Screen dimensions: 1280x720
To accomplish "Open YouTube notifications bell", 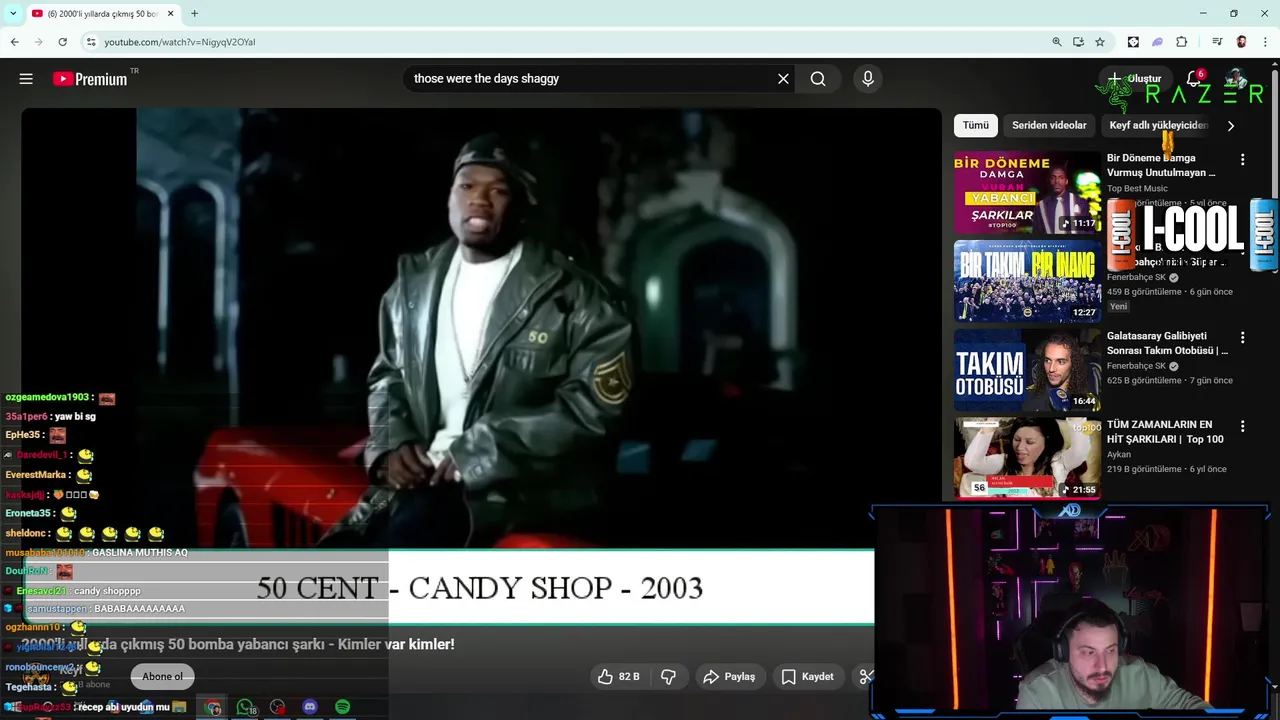I will coord(1194,79).
